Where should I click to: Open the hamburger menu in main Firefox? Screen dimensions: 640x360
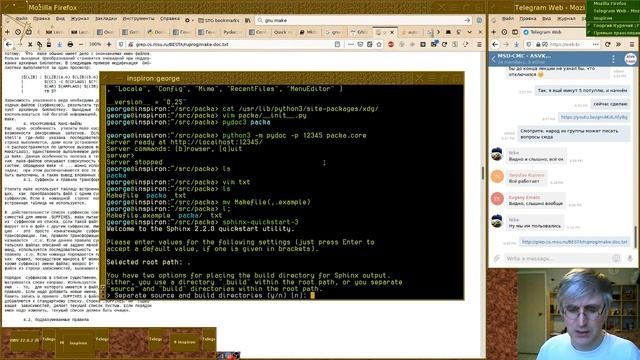tap(479, 44)
